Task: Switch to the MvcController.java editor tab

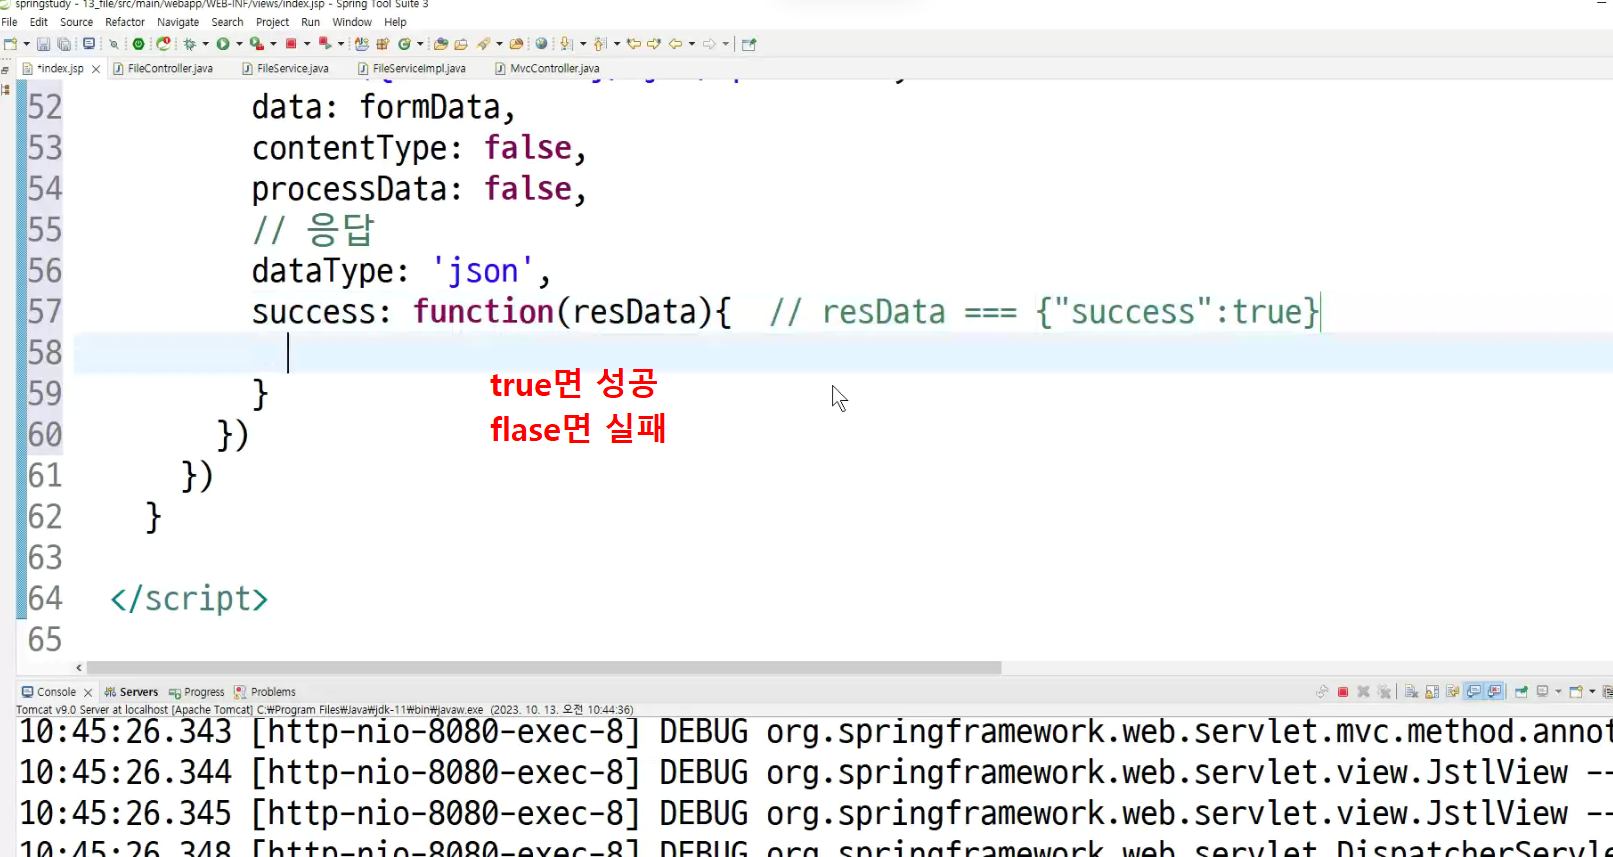Action: [x=547, y=69]
